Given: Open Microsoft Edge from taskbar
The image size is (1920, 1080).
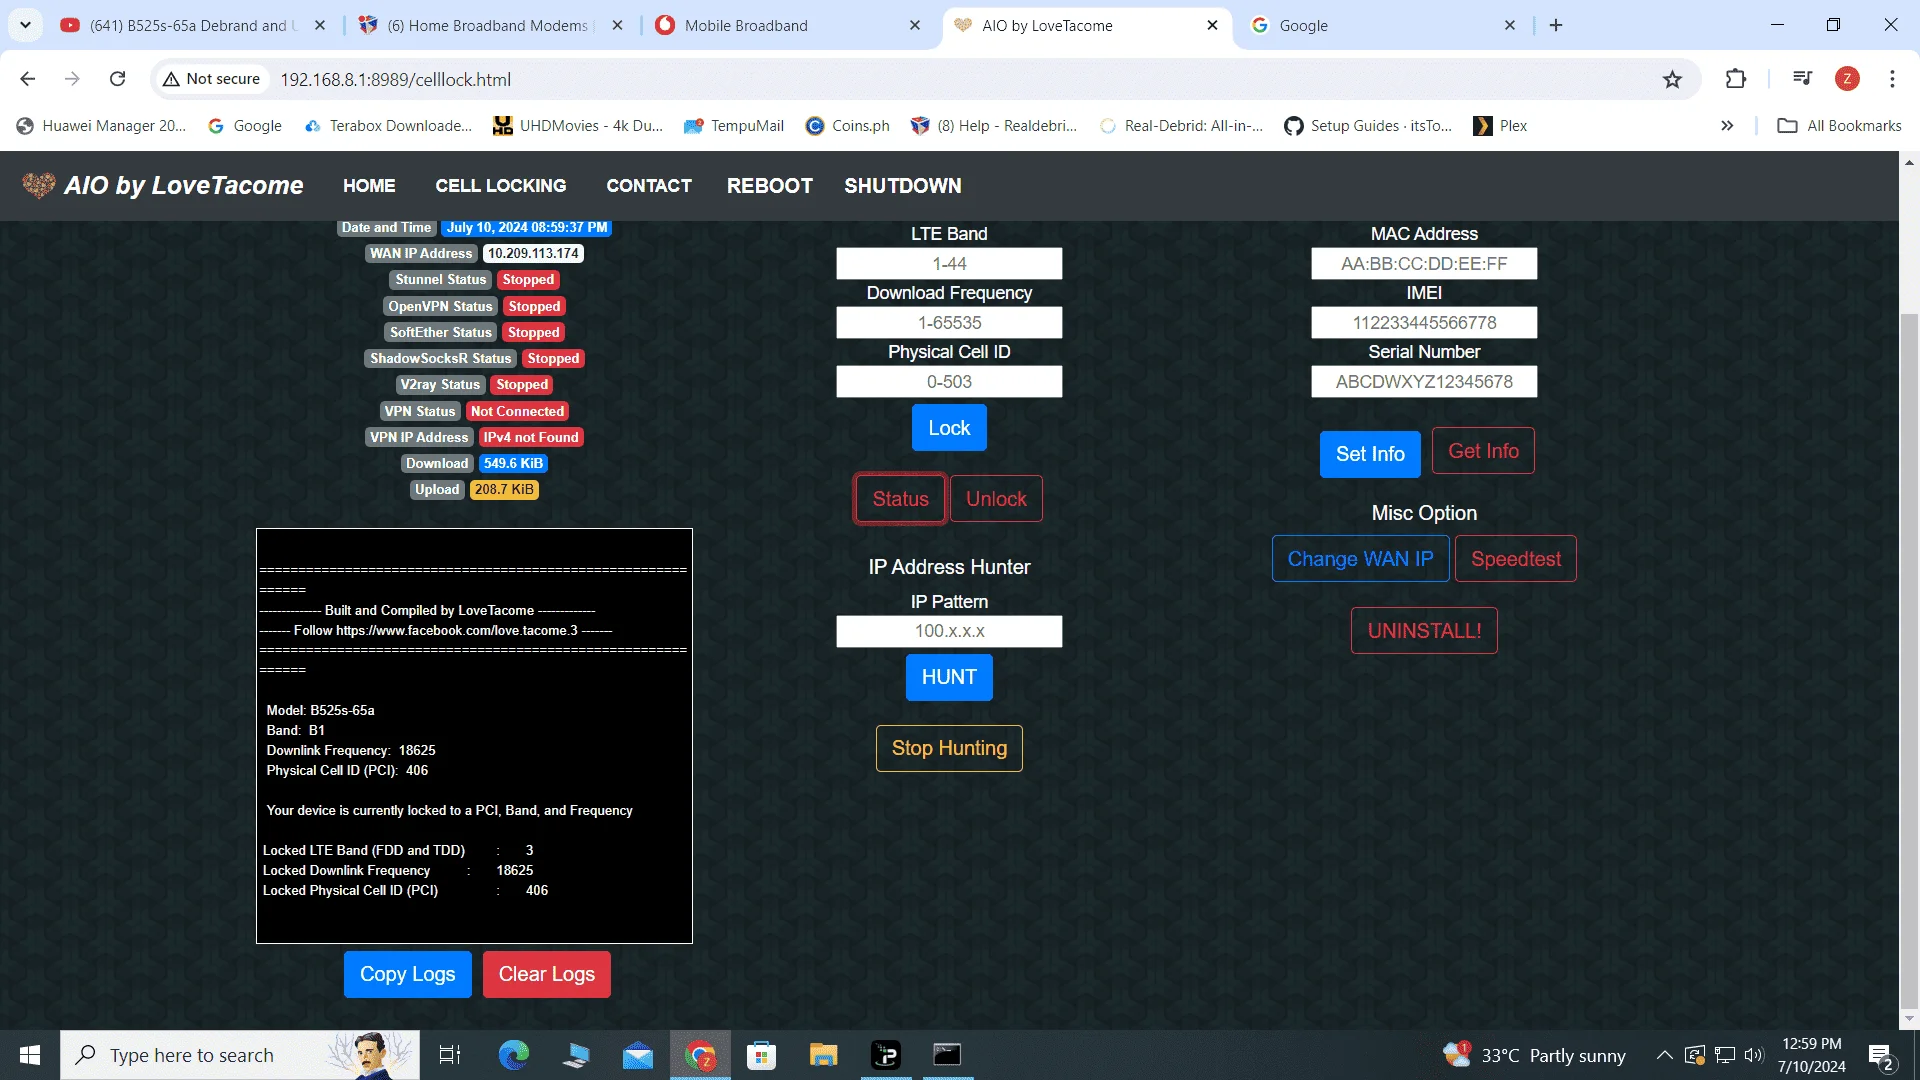Looking at the screenshot, I should (x=514, y=1055).
